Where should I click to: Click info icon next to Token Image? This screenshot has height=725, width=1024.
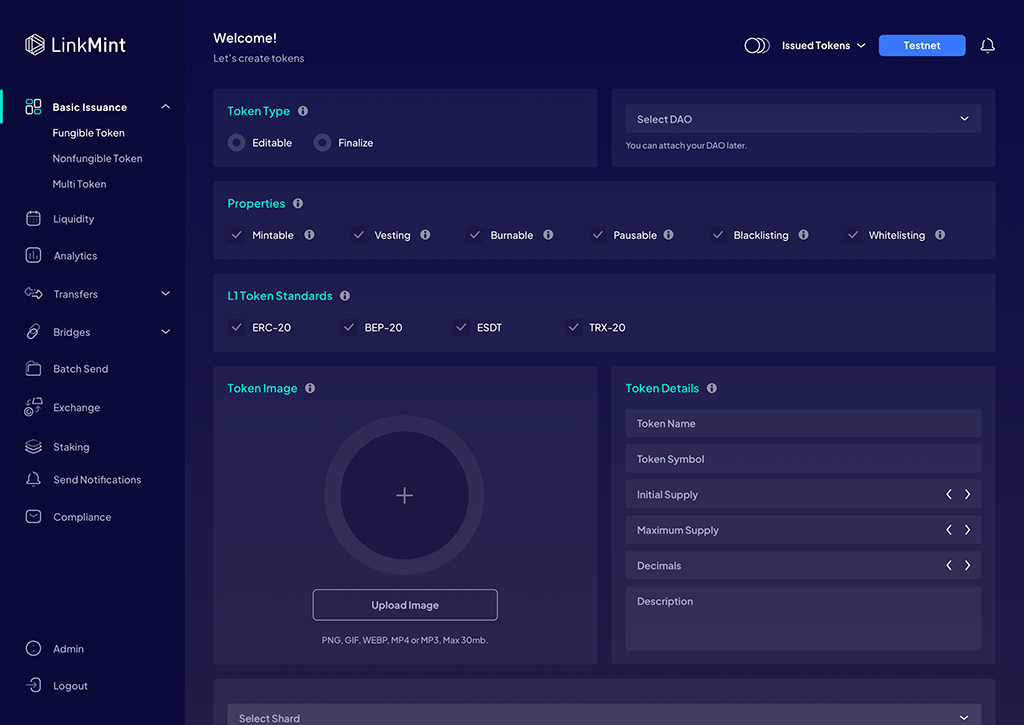pyautogui.click(x=310, y=388)
